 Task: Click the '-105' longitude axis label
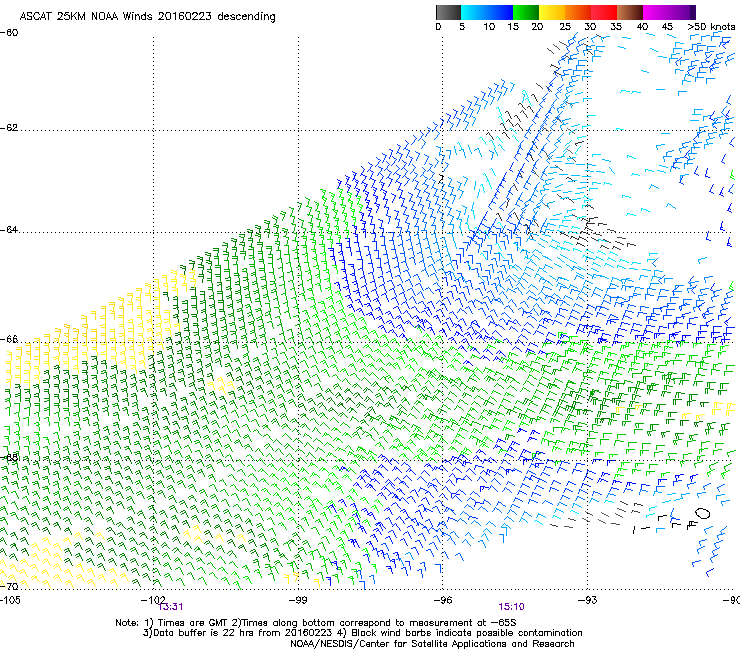pos(10,600)
